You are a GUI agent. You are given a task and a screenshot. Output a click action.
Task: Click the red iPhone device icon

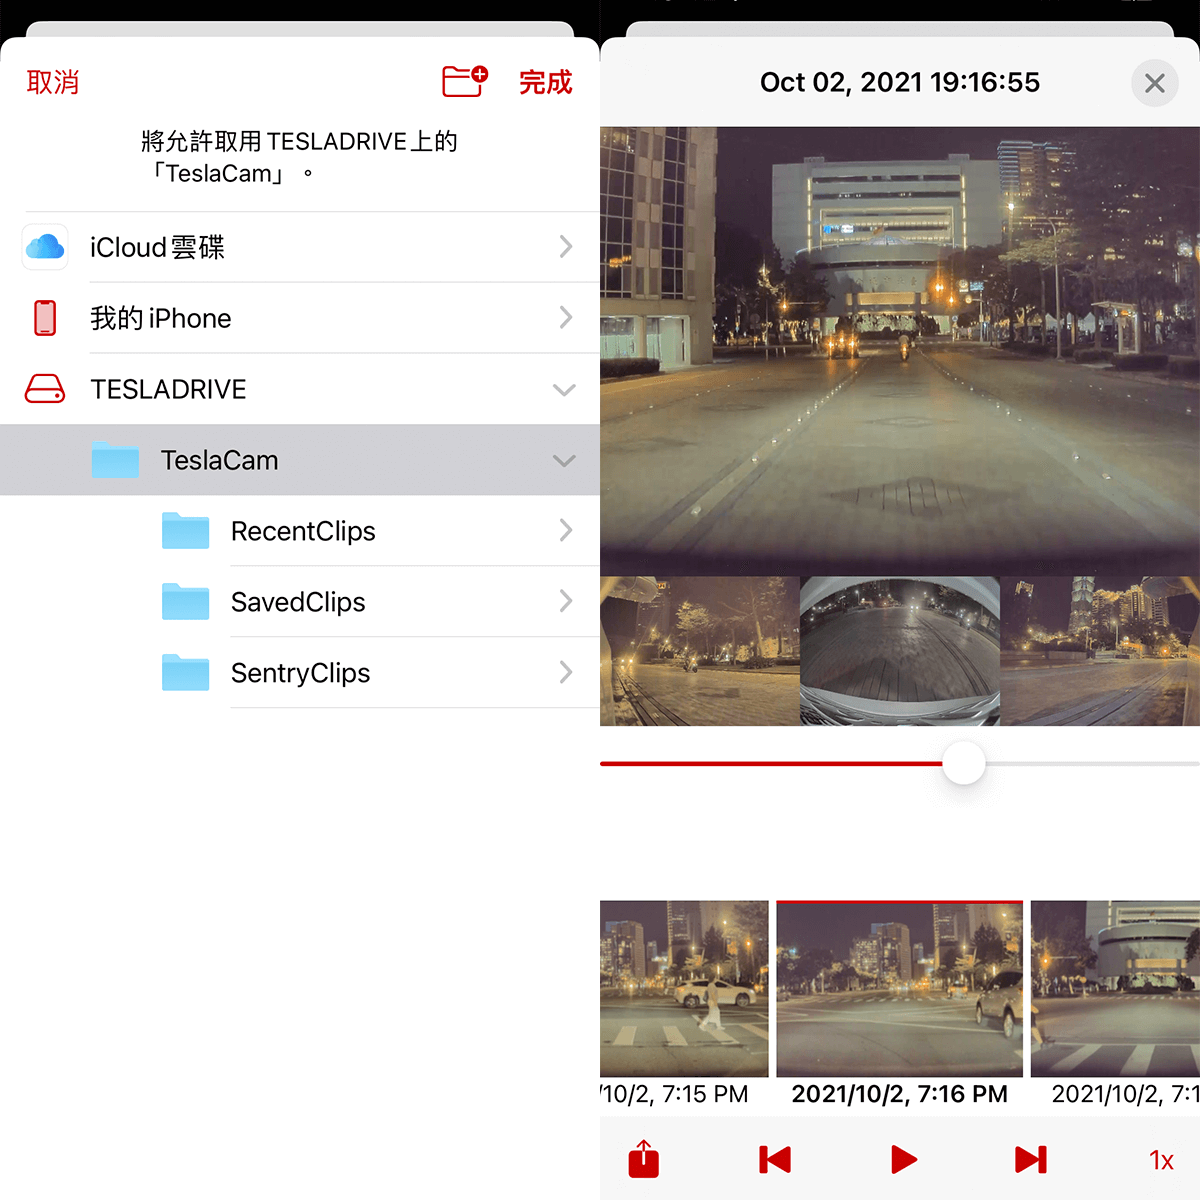45,318
